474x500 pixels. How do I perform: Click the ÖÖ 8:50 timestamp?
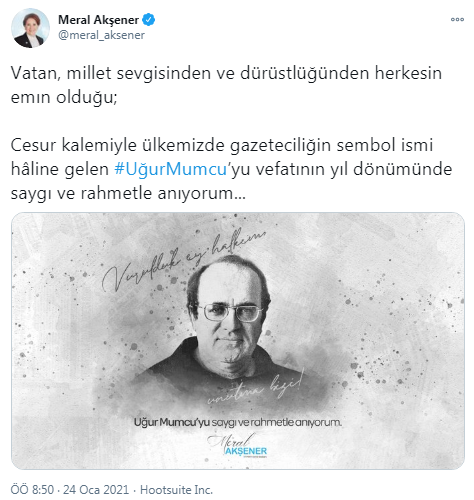(x=32, y=490)
